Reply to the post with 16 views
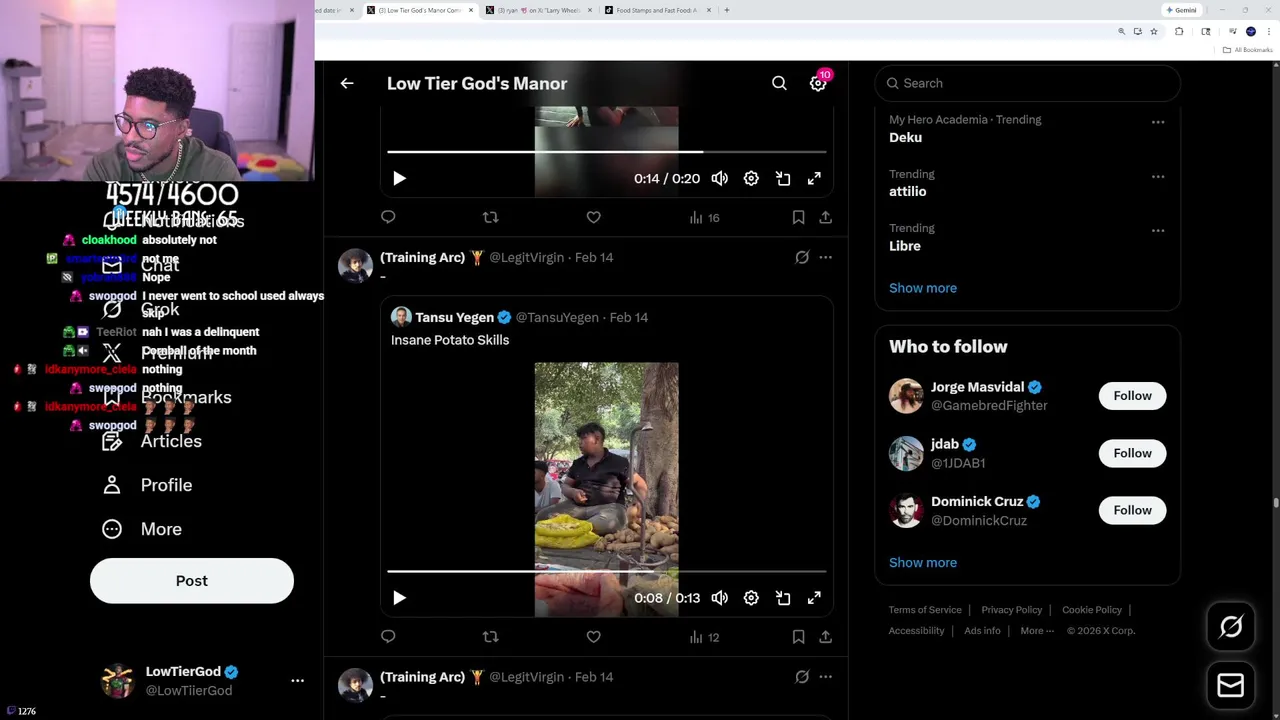 (x=388, y=217)
